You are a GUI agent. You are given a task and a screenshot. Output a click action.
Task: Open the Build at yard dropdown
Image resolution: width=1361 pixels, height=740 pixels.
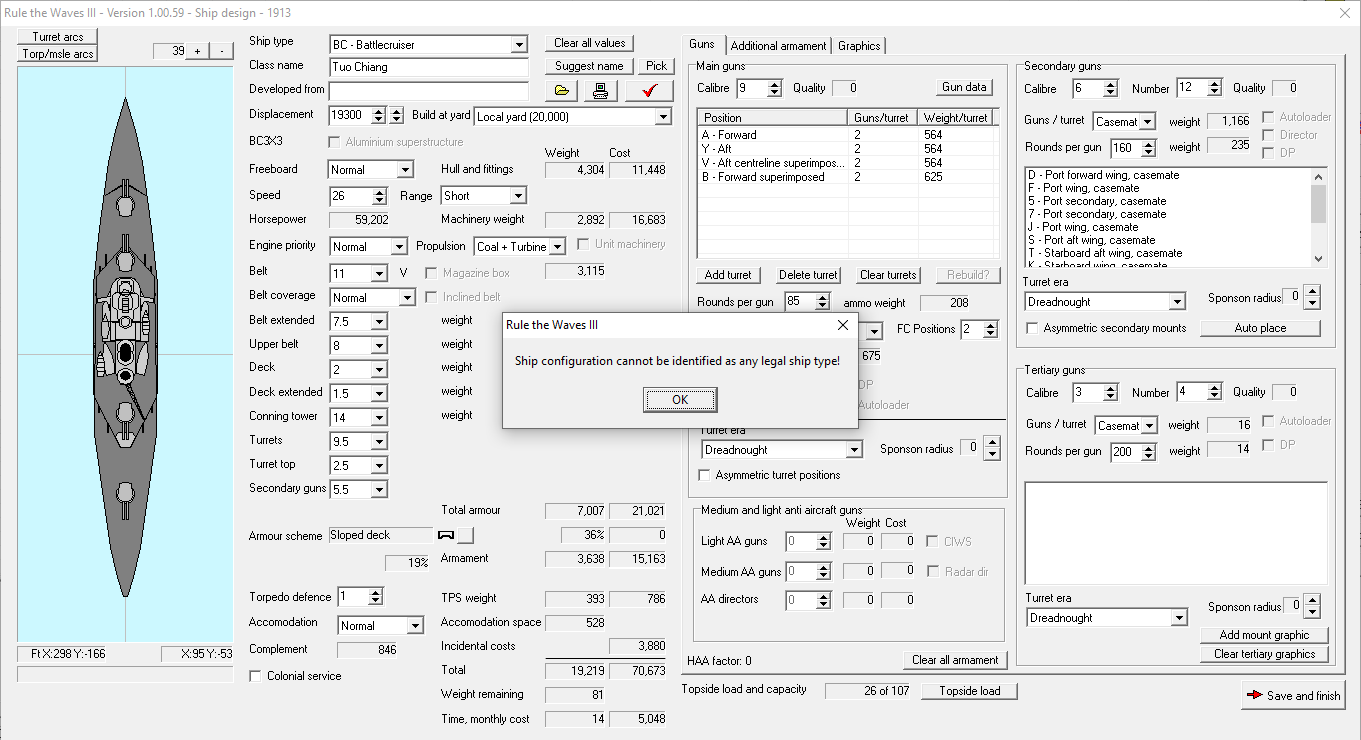[663, 116]
